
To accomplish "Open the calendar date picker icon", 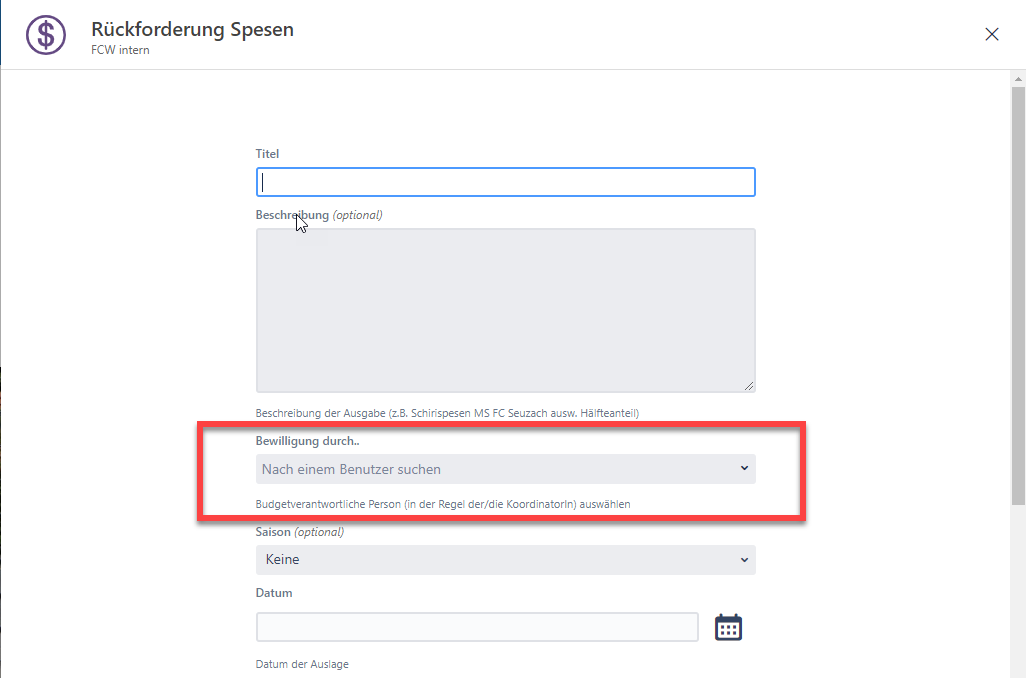I will 728,627.
